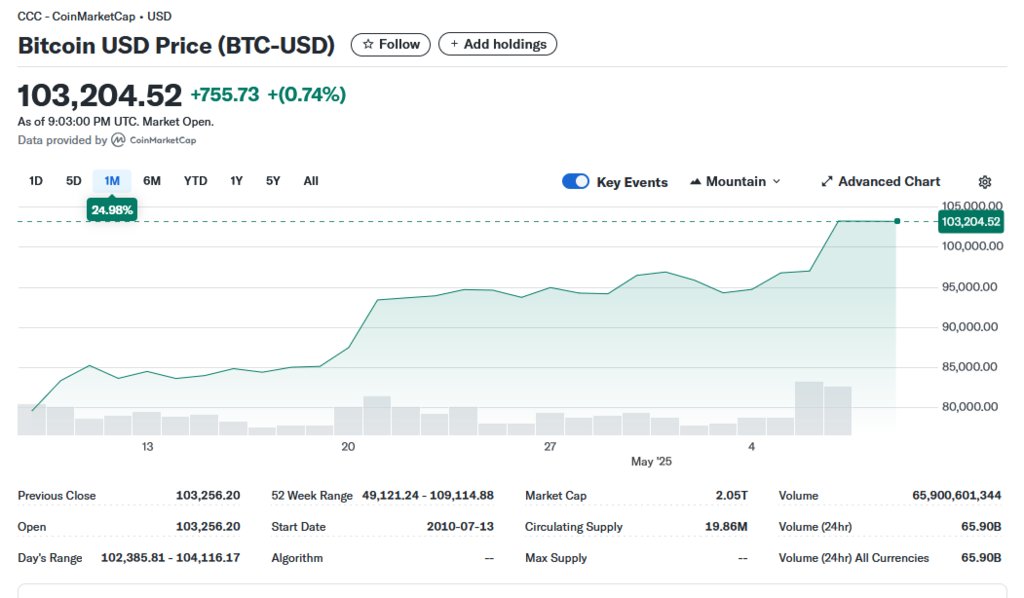Open chart settings gear icon
The width and height of the screenshot is (1024, 598).
click(985, 182)
